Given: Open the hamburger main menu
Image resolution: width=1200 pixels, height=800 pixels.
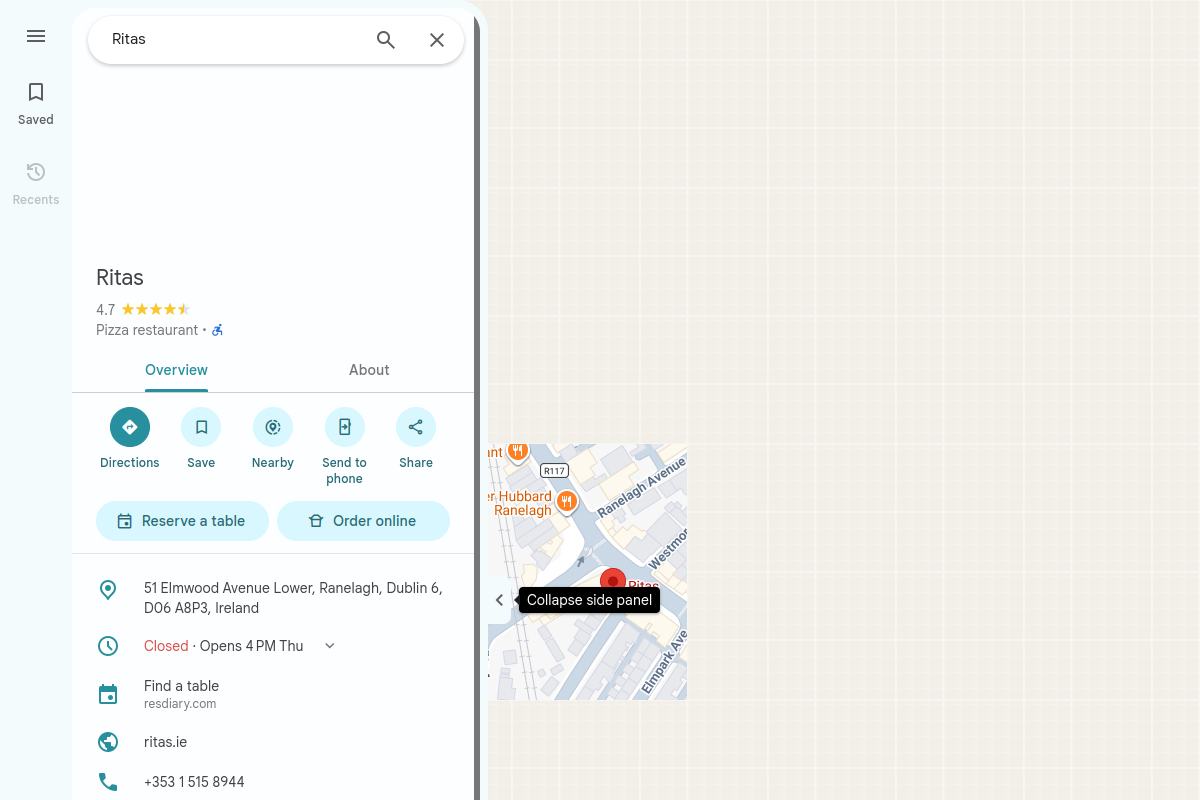Looking at the screenshot, I should 36,36.
